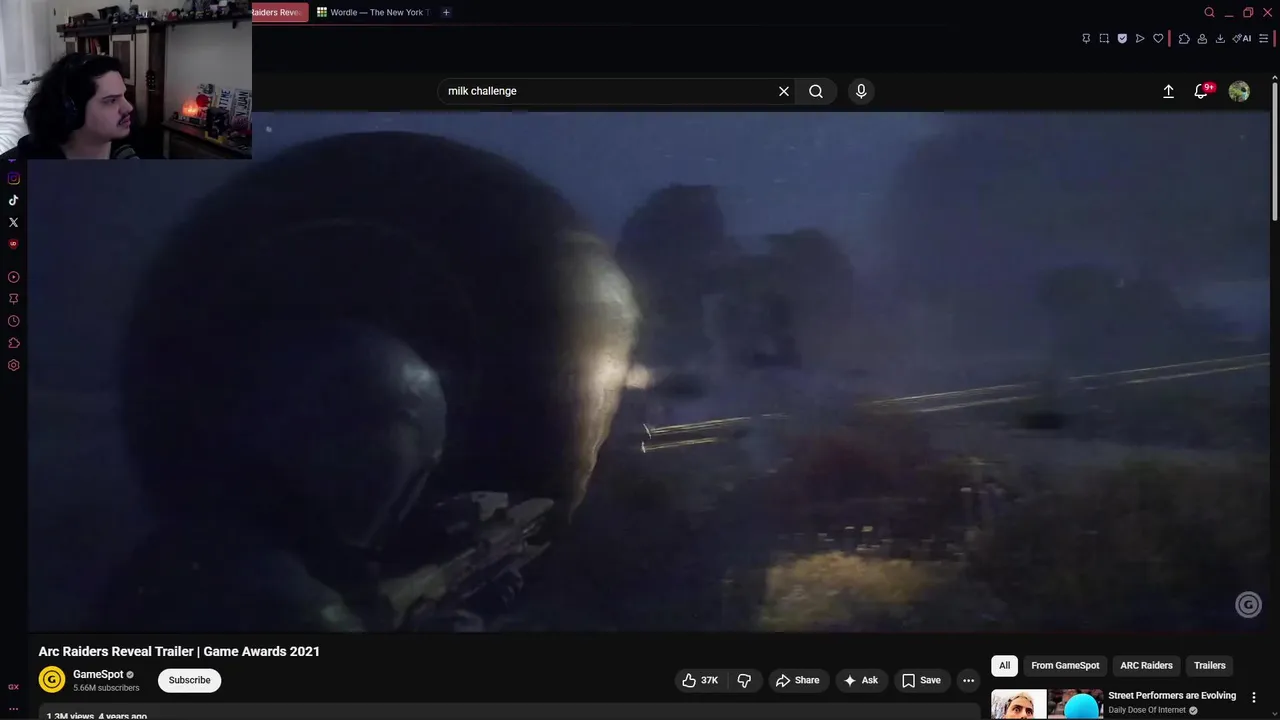Open sidebar browsing history clock
The height and width of the screenshot is (720, 1280).
13,321
